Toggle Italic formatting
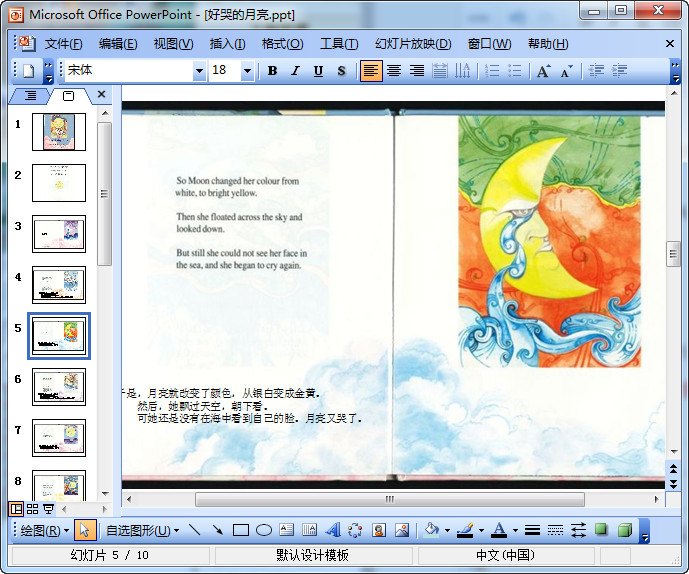 pos(295,71)
